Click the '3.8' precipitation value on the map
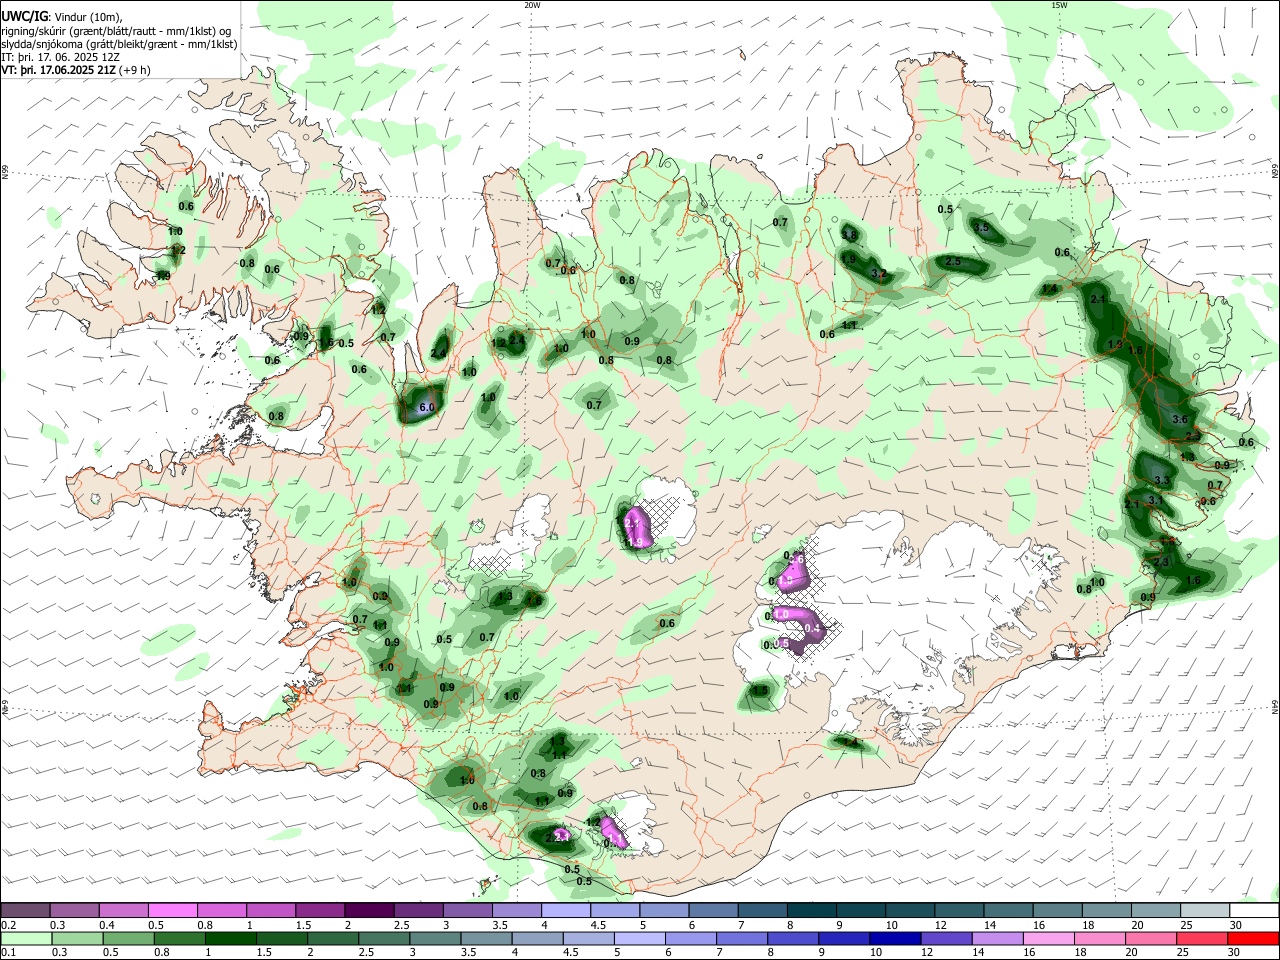The width and height of the screenshot is (1280, 960). (x=849, y=234)
